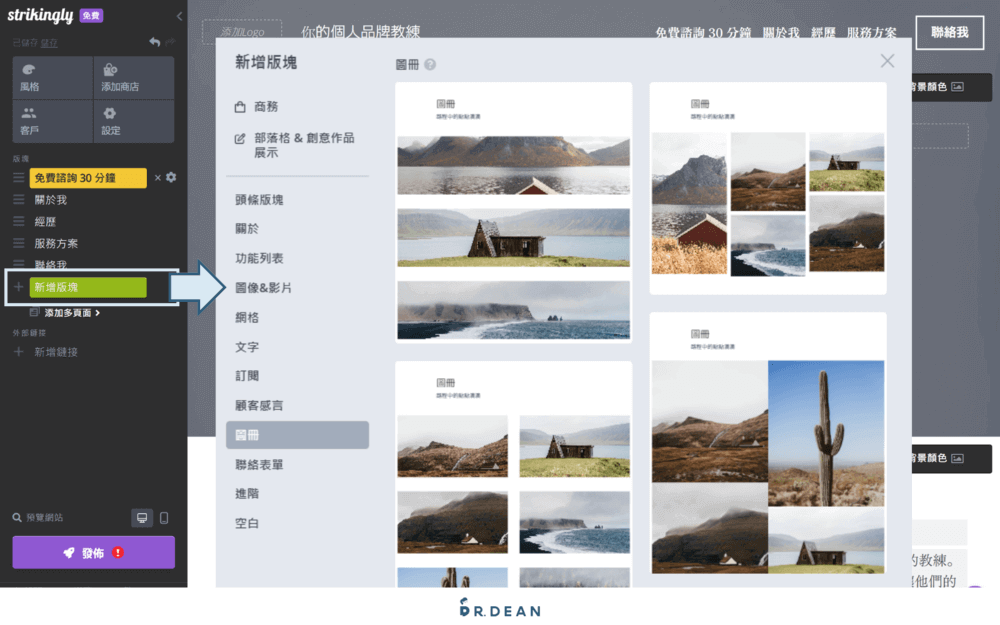Delete 免費諮詢 30 分鐘 section with X

click(x=157, y=178)
